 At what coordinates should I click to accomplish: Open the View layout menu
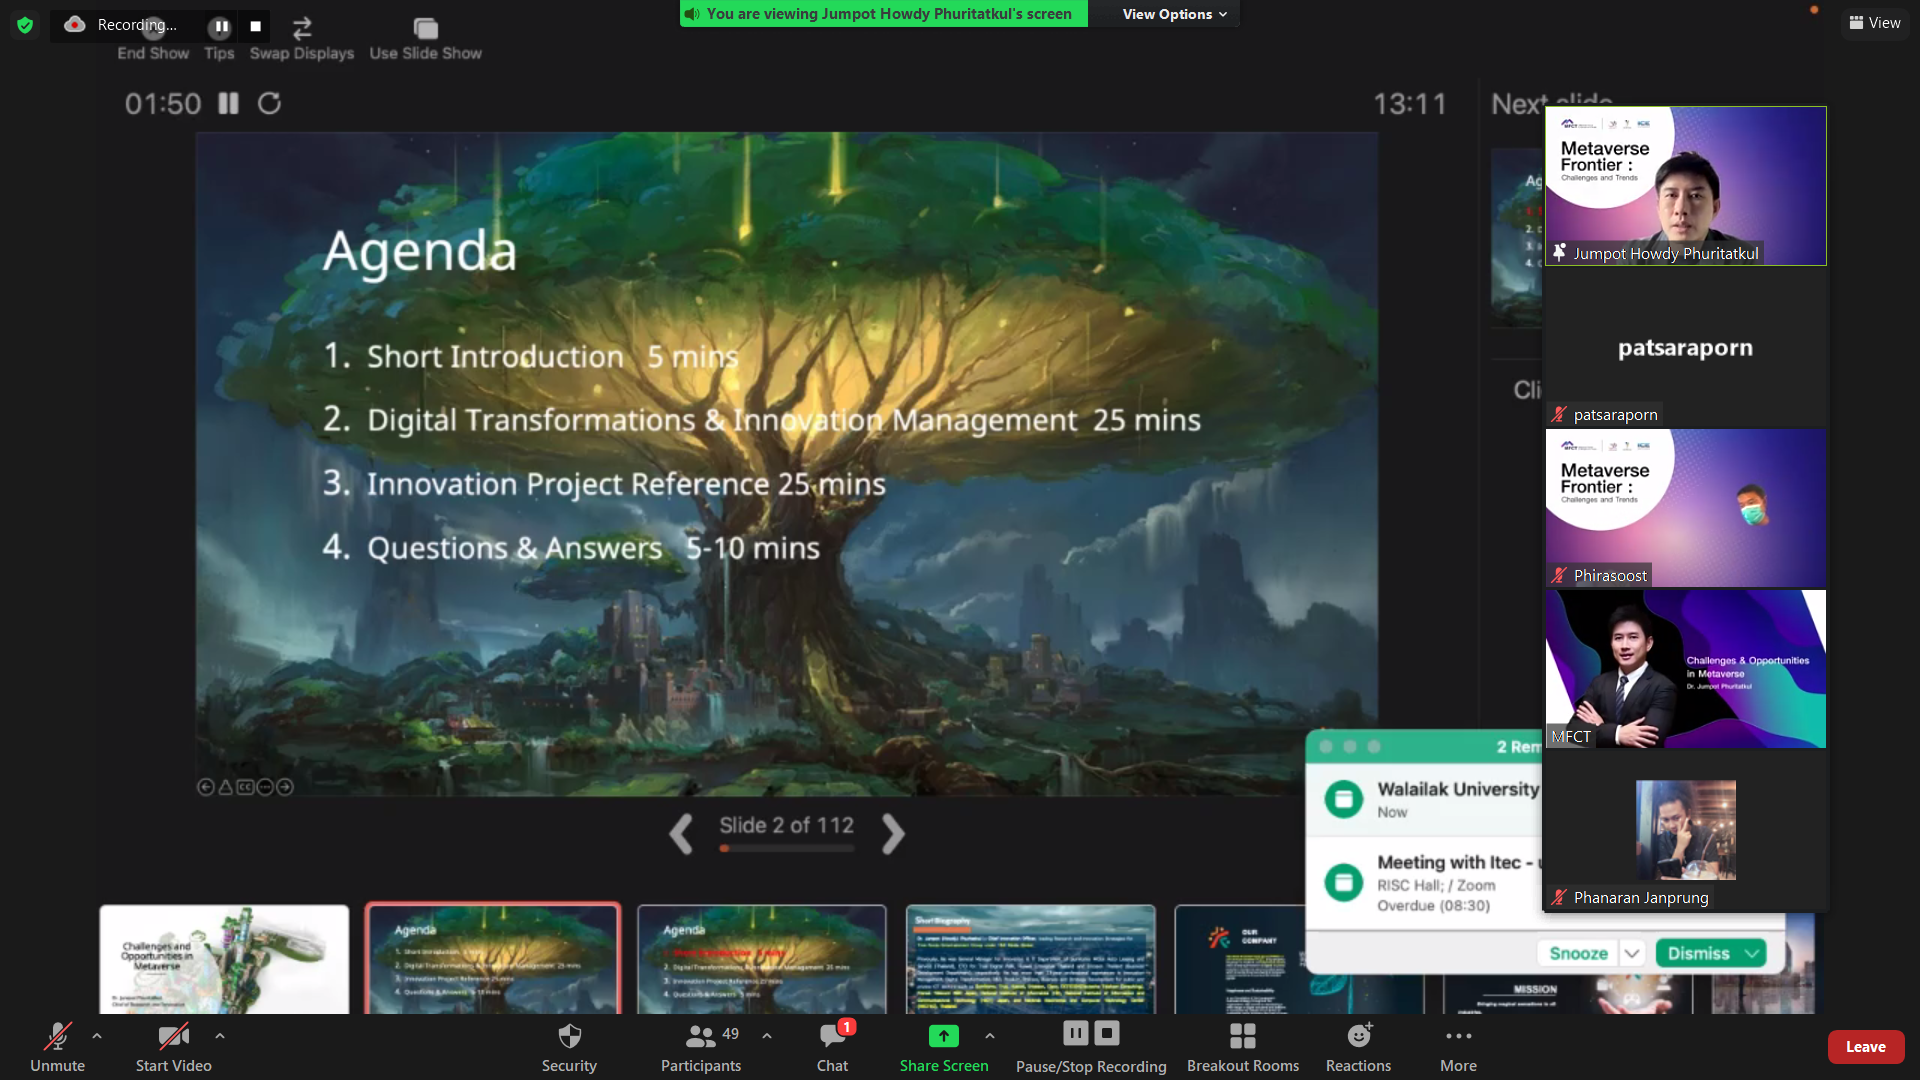[x=1875, y=23]
